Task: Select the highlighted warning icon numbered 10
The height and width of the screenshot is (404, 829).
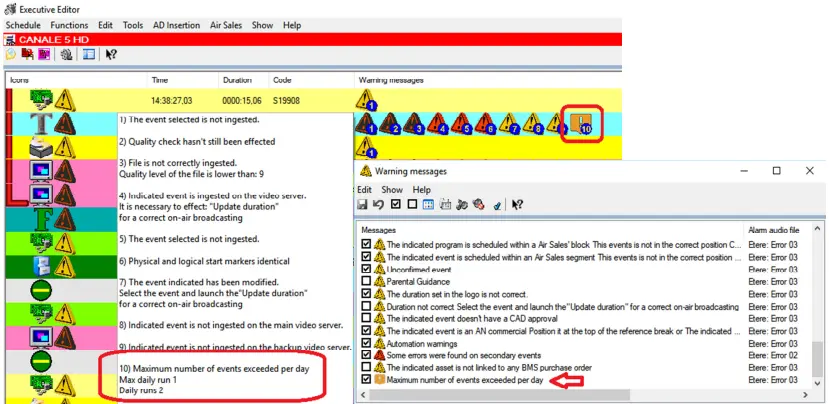Action: click(x=581, y=123)
